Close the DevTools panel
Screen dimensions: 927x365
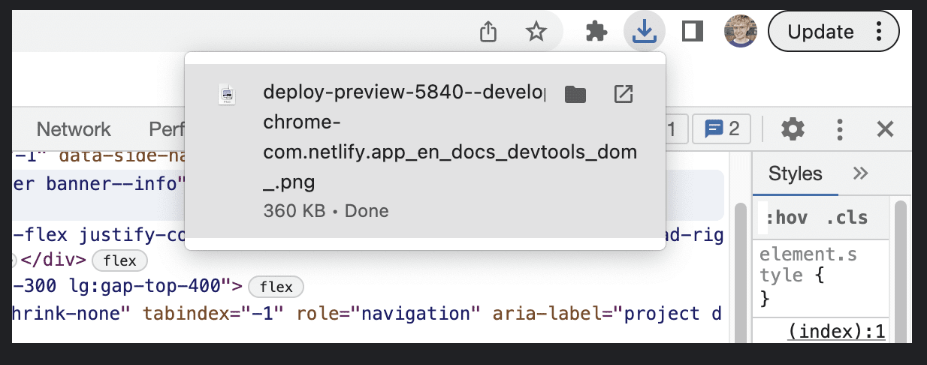884,129
